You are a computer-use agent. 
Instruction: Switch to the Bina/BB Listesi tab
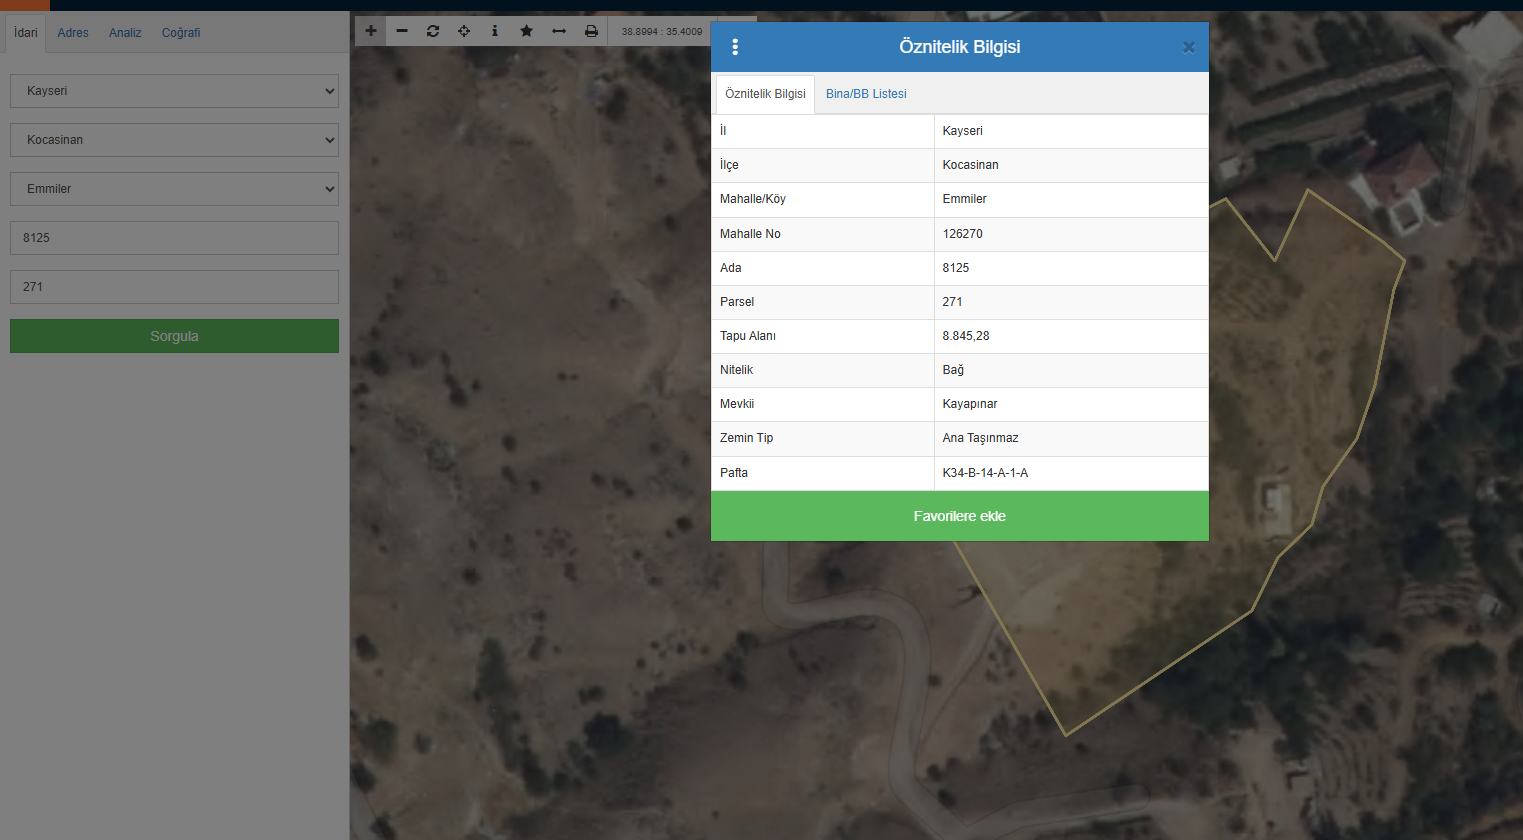click(866, 94)
